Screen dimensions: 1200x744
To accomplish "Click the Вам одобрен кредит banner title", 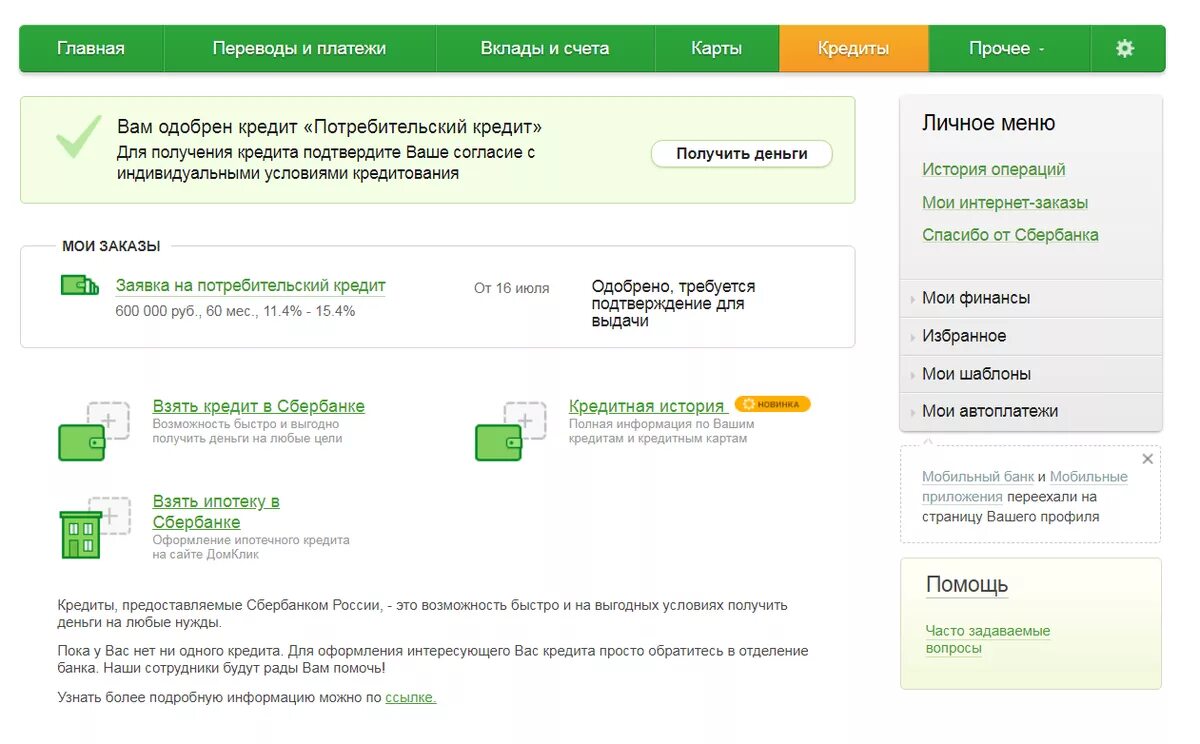I will 329,127.
